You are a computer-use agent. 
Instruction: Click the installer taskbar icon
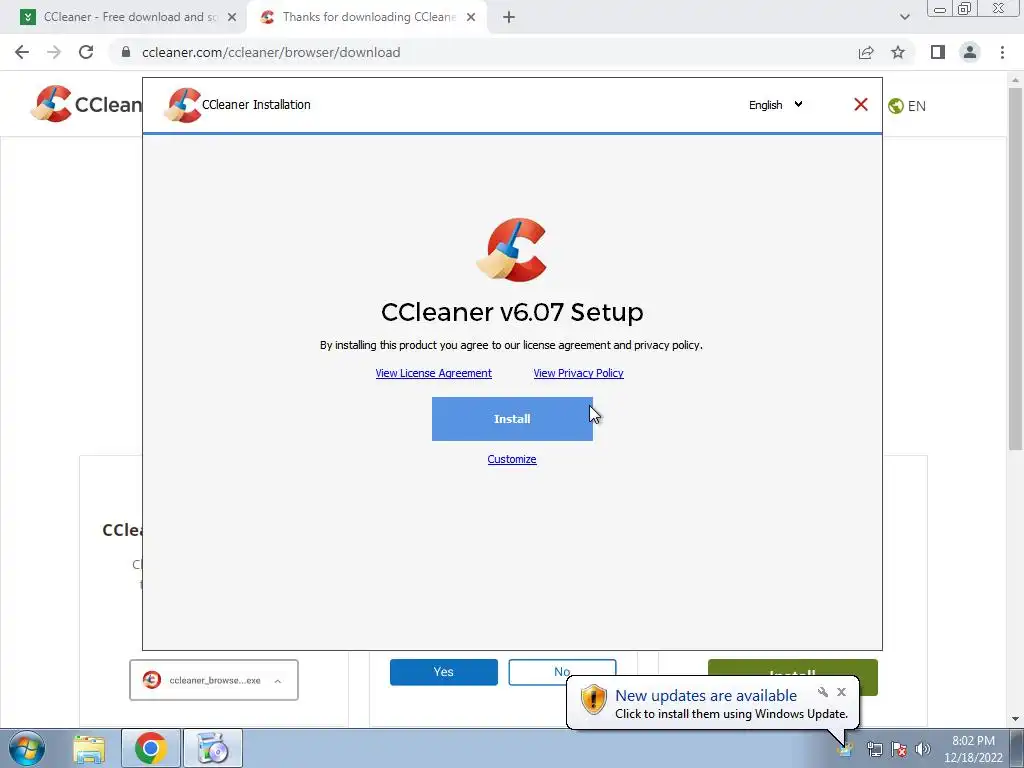pyautogui.click(x=213, y=748)
